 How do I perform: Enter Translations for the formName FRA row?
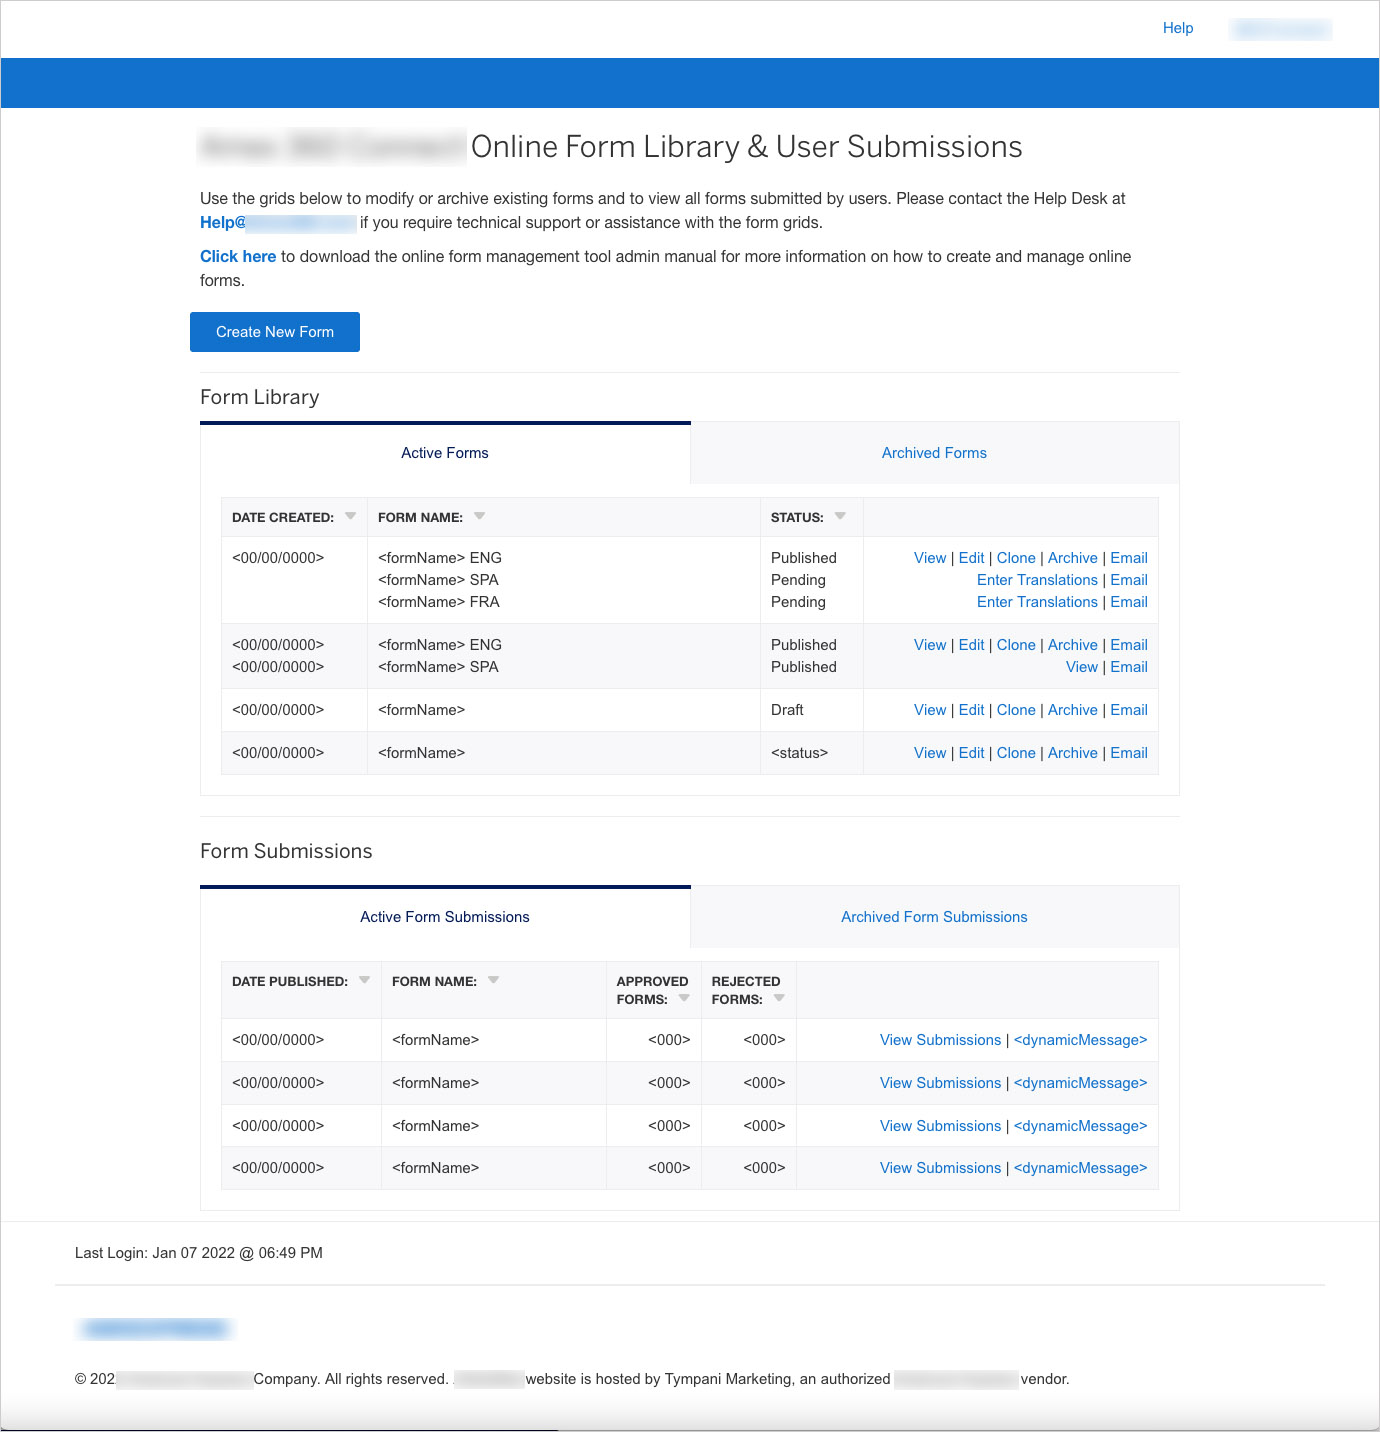[x=1037, y=602]
